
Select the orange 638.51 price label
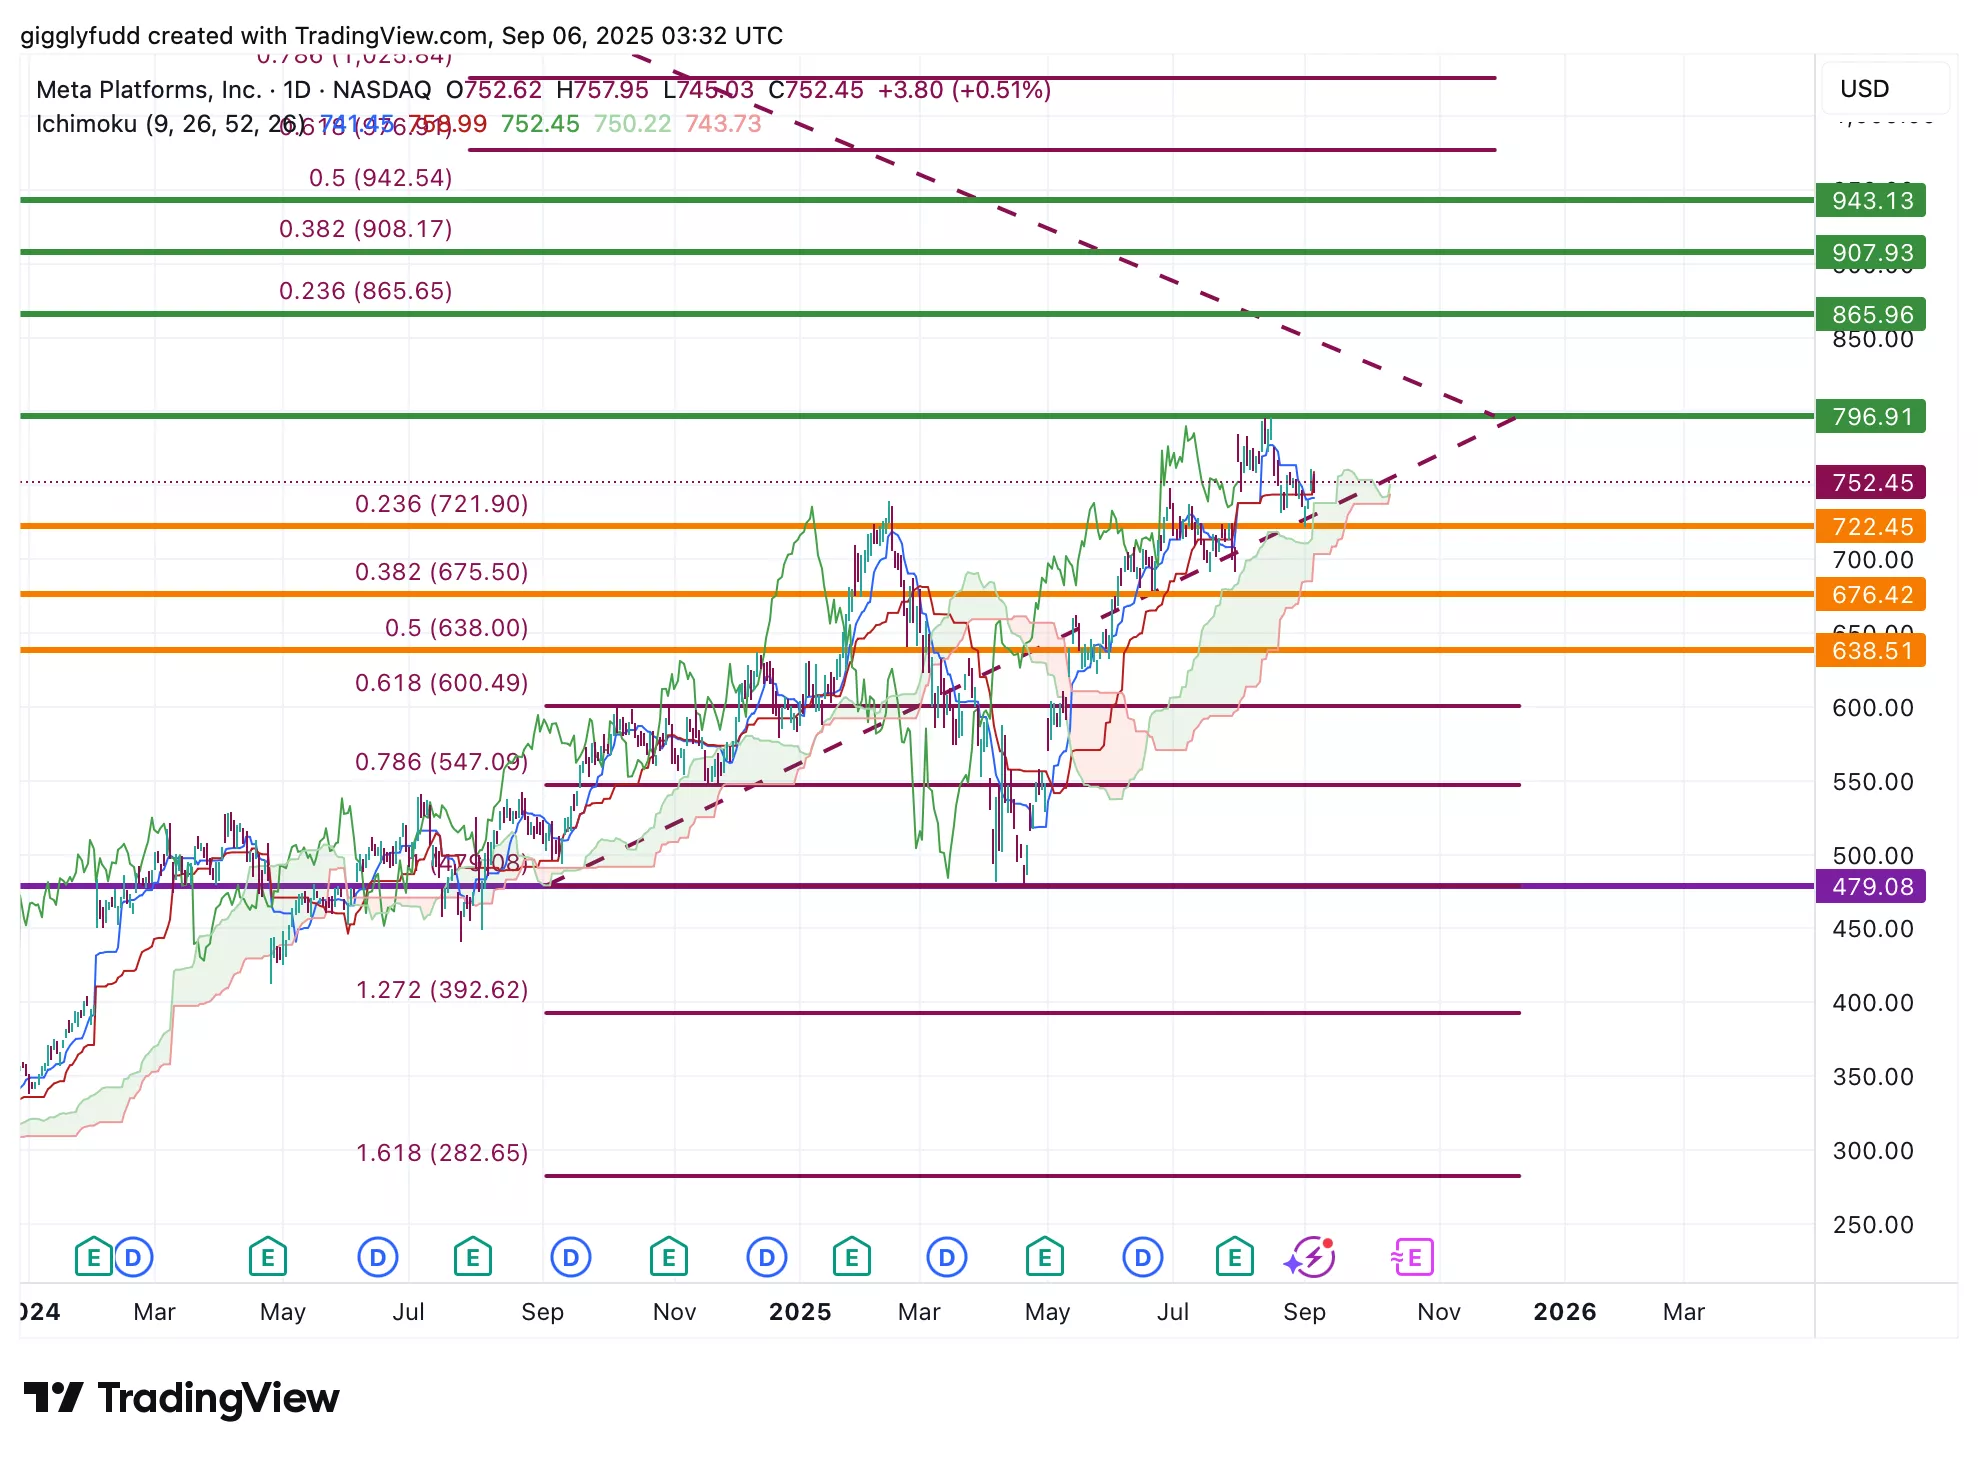[1871, 650]
